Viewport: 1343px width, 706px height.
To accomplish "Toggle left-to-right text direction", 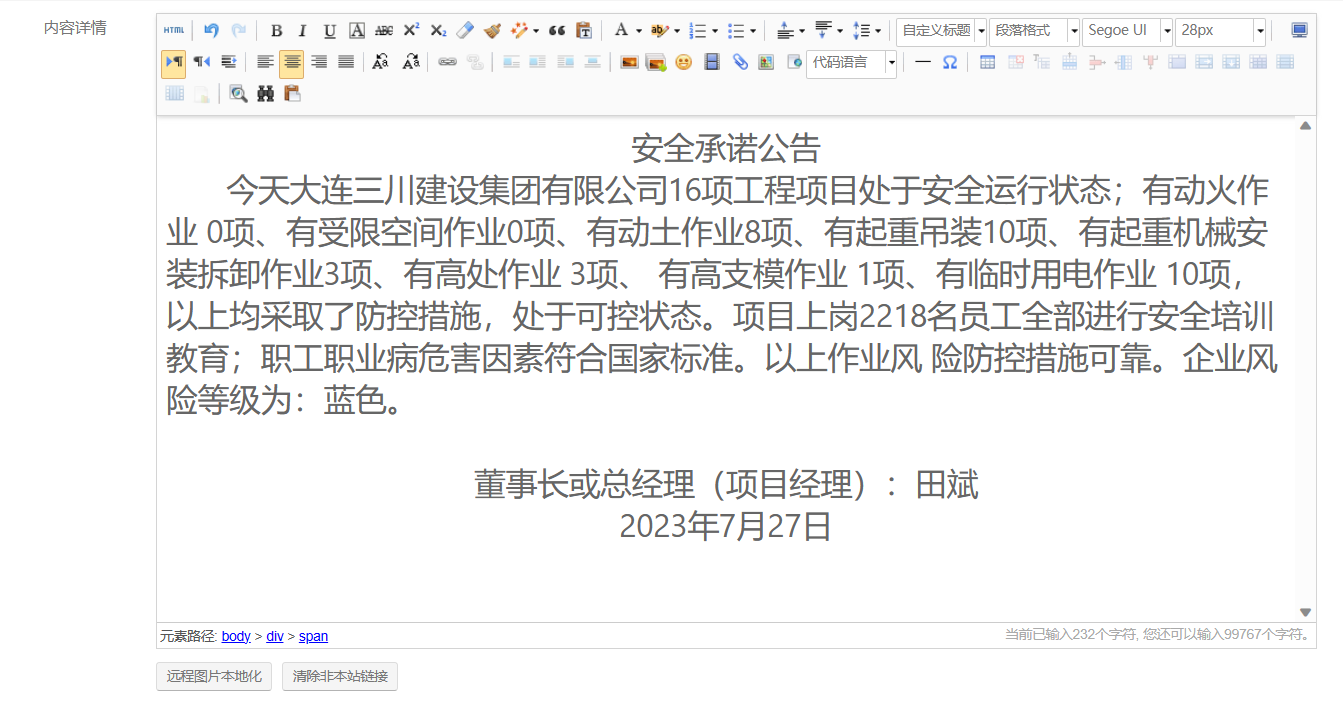I will point(173,63).
